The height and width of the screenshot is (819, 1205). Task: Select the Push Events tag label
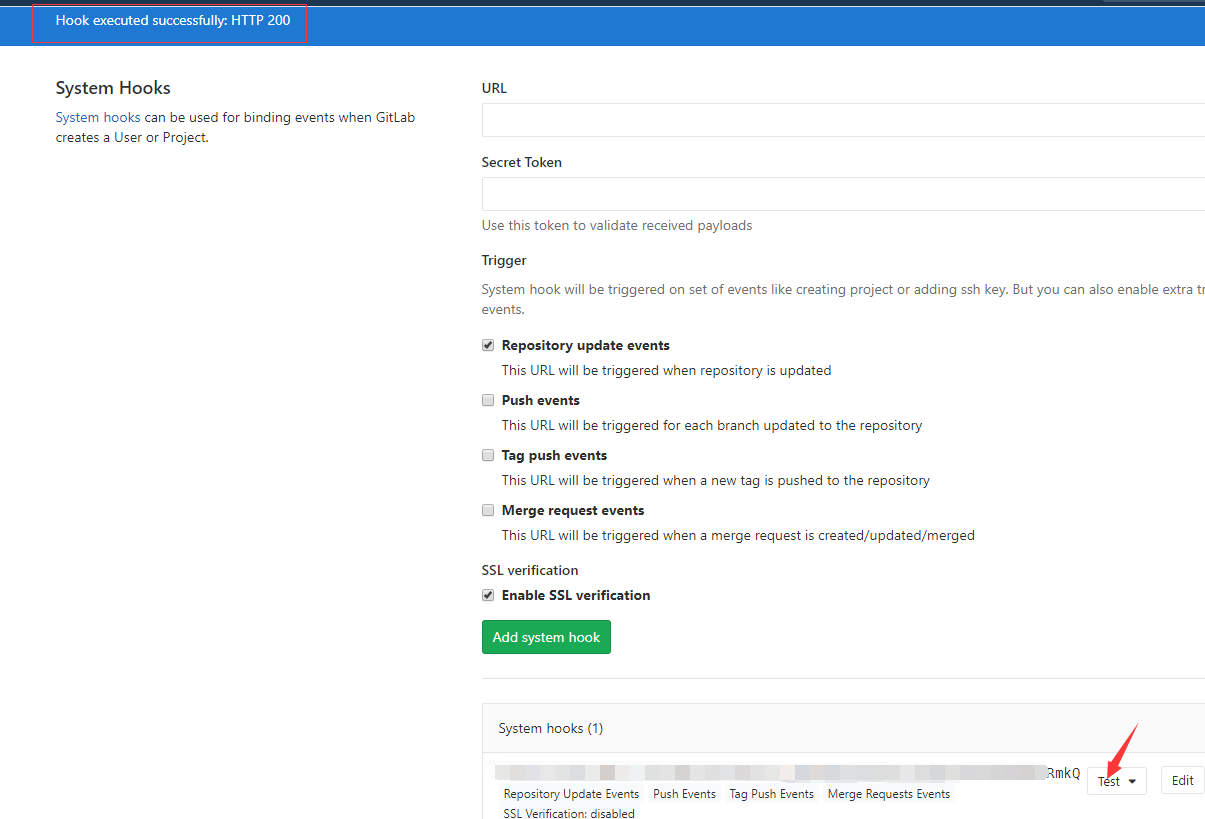click(684, 793)
